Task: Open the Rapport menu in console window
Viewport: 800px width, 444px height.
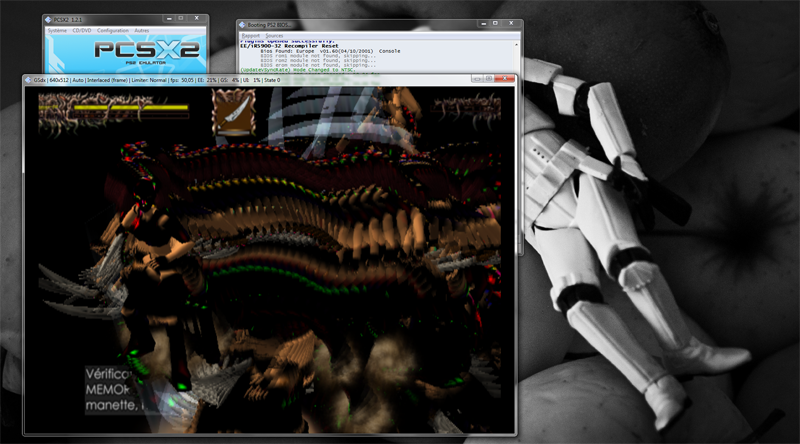Action: pyautogui.click(x=251, y=36)
